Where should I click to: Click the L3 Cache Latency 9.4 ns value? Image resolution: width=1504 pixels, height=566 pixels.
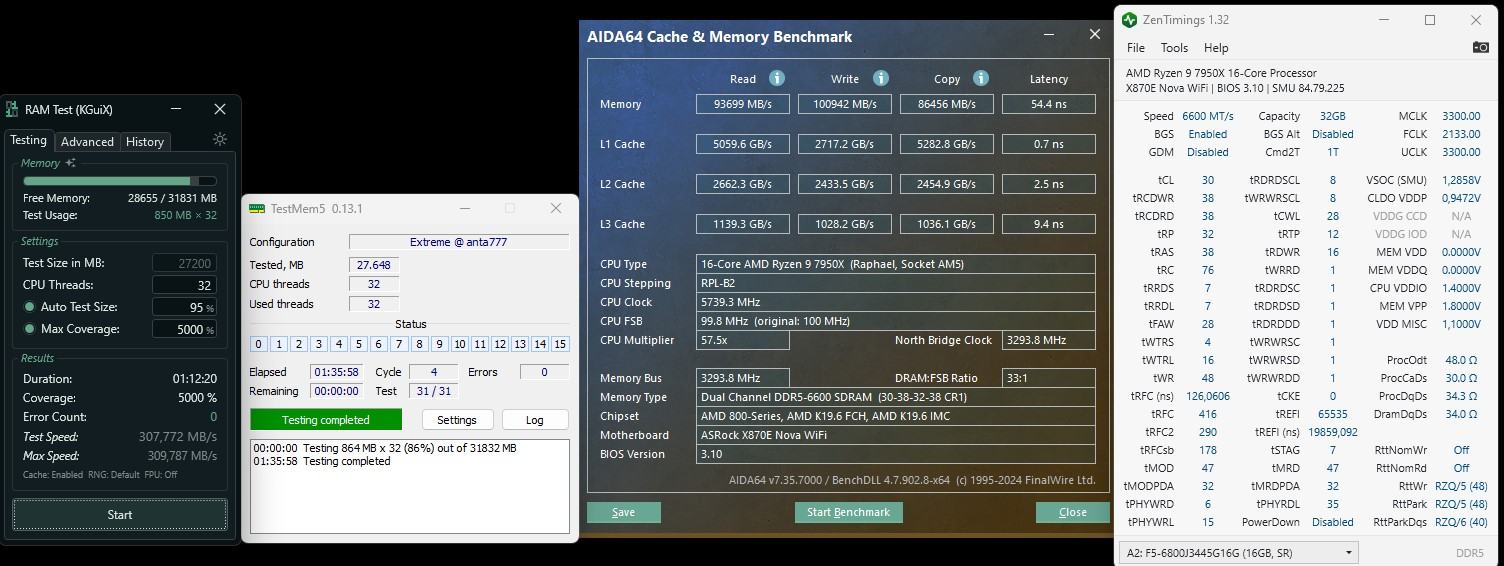[x=1049, y=224]
